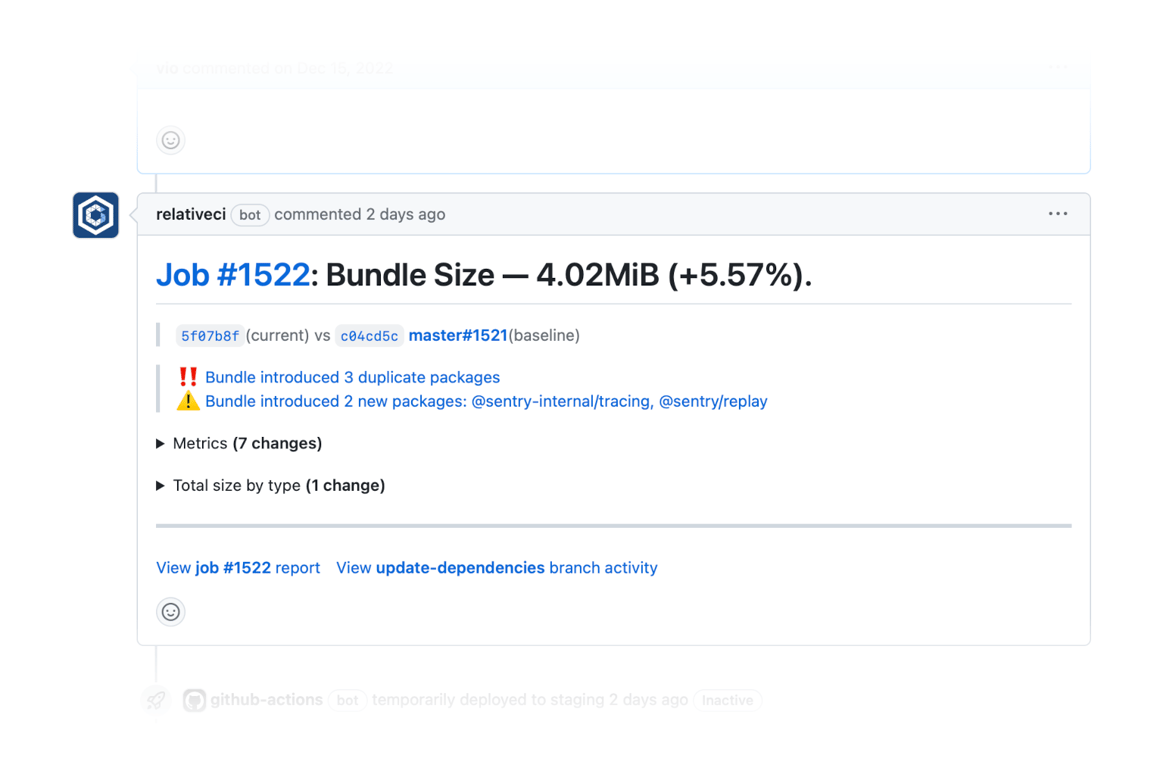Click the github-actions bot octocat icon

tap(196, 700)
